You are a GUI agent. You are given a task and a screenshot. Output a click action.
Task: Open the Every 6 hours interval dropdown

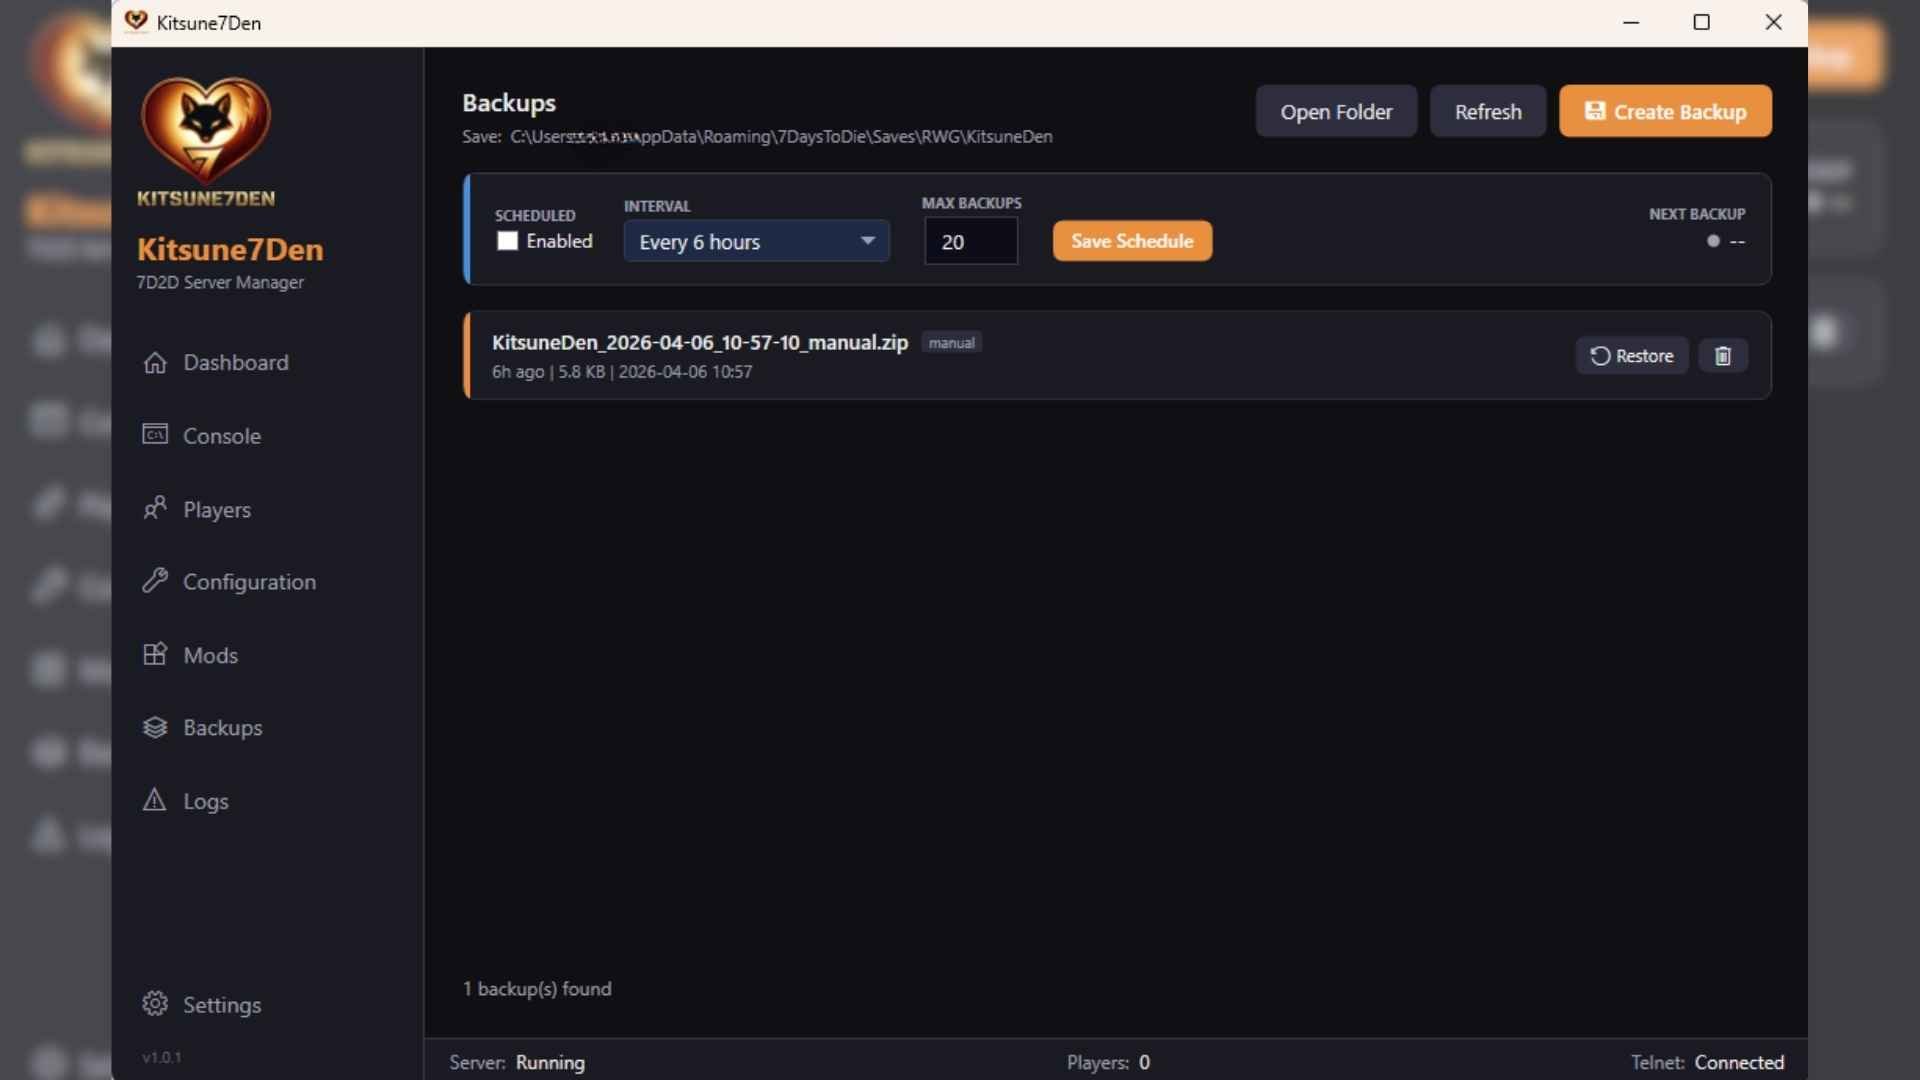click(x=740, y=241)
